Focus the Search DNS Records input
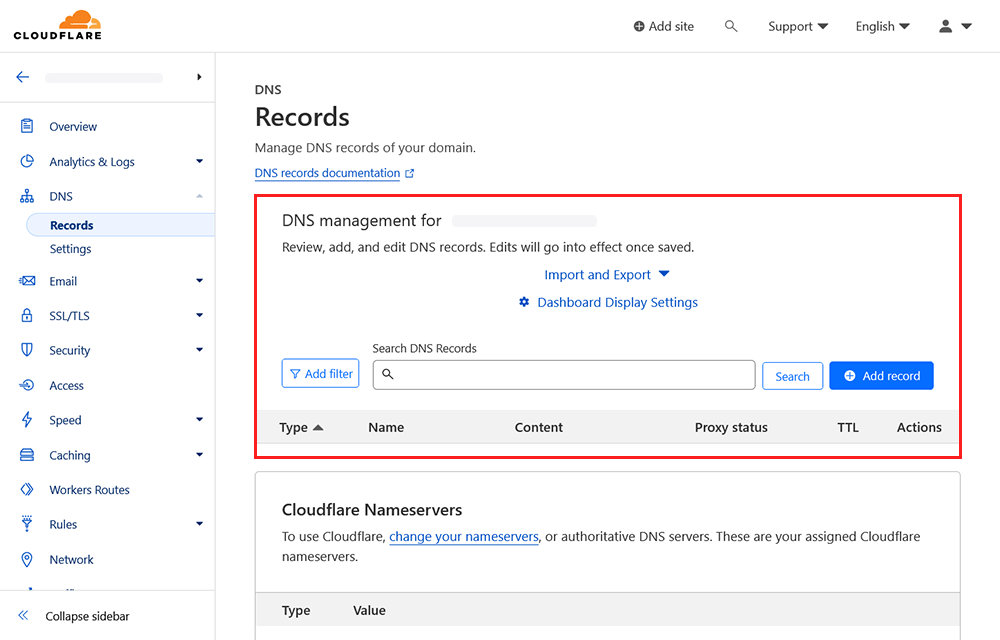The image size is (1000, 640). tap(564, 375)
